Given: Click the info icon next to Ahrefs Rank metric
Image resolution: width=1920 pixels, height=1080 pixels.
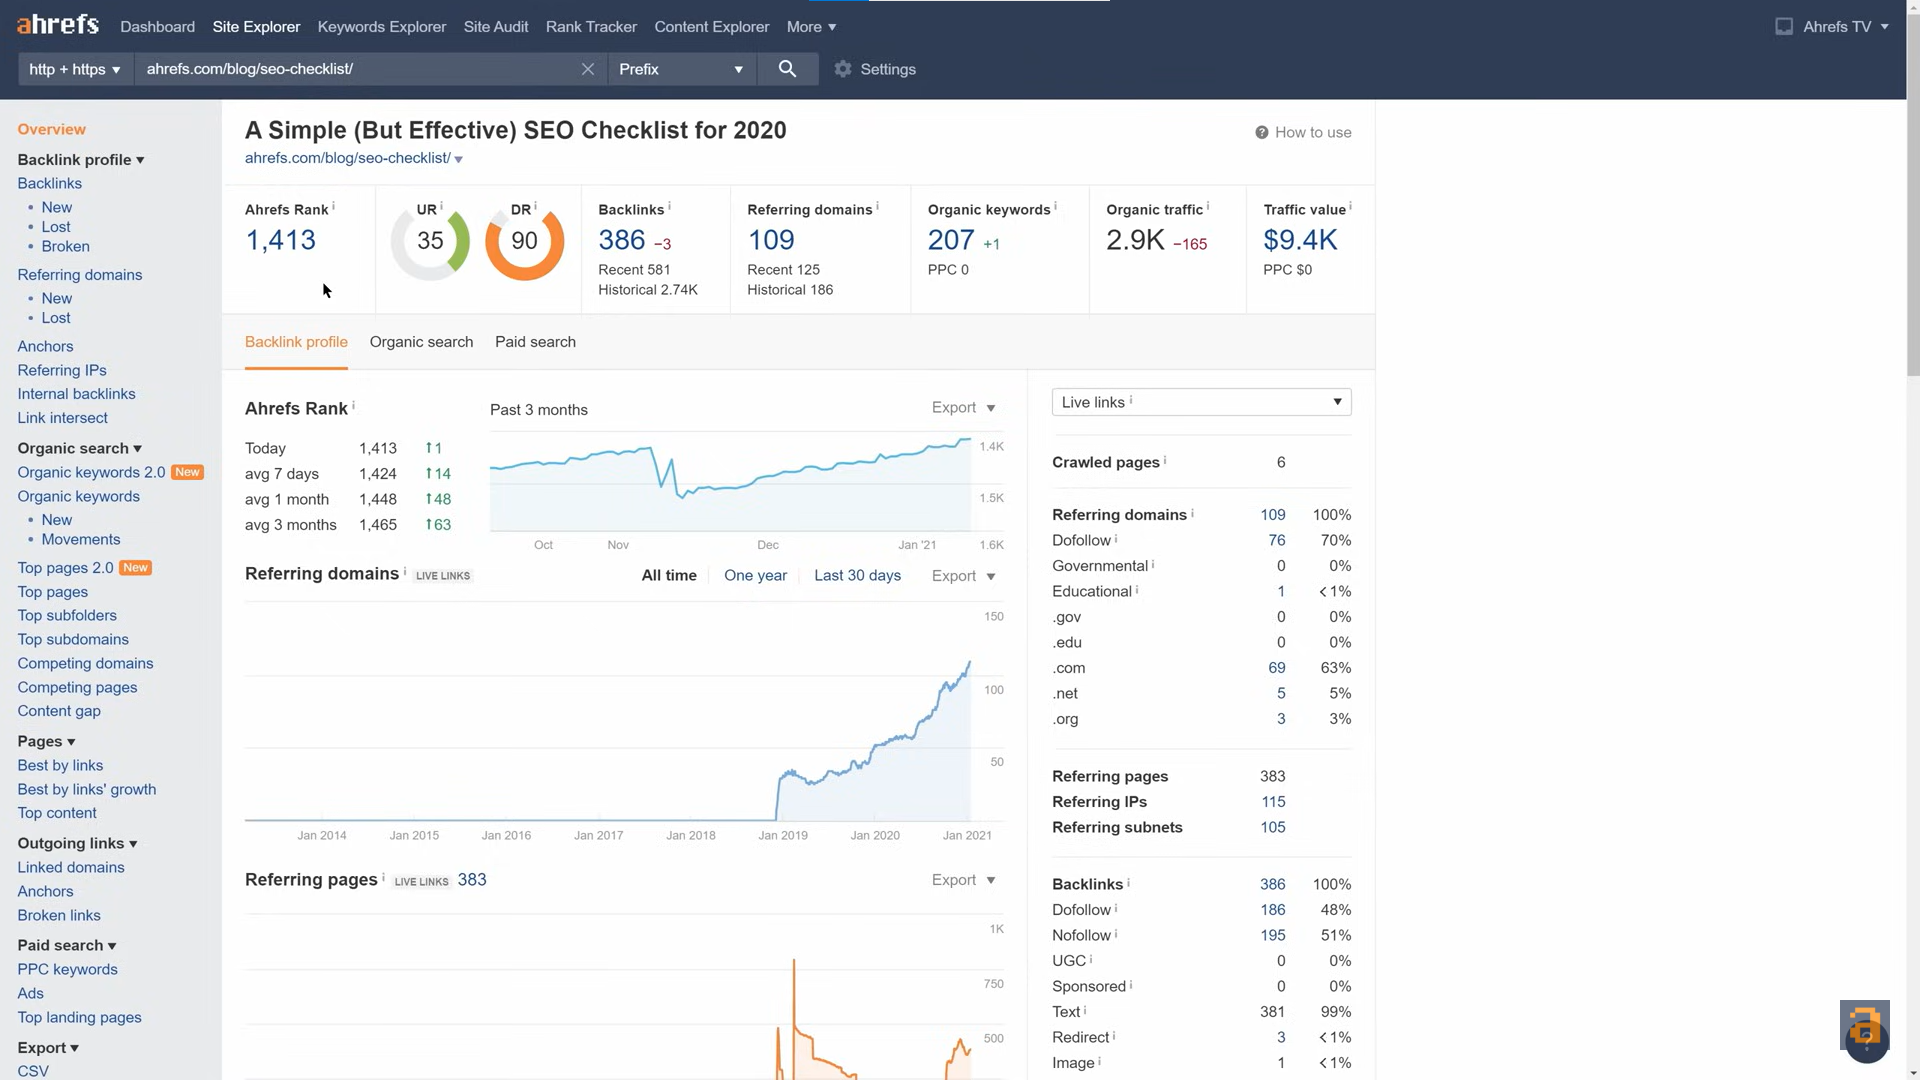Looking at the screenshot, I should (x=333, y=206).
